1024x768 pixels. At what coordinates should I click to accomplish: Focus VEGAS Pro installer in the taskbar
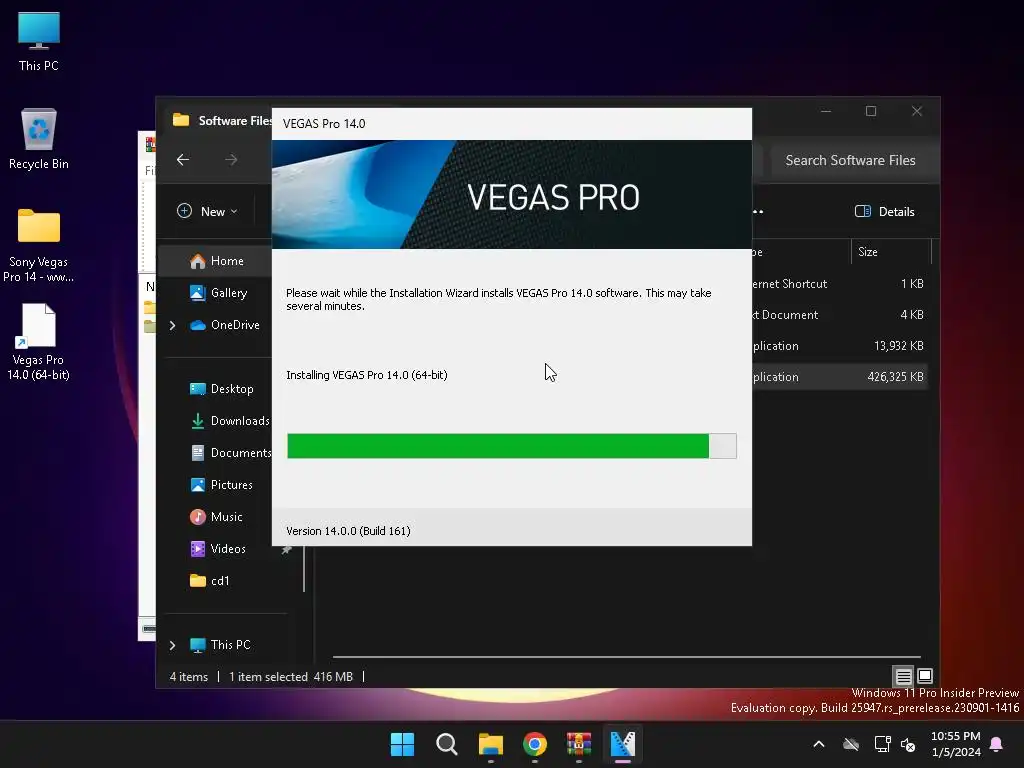pos(623,744)
